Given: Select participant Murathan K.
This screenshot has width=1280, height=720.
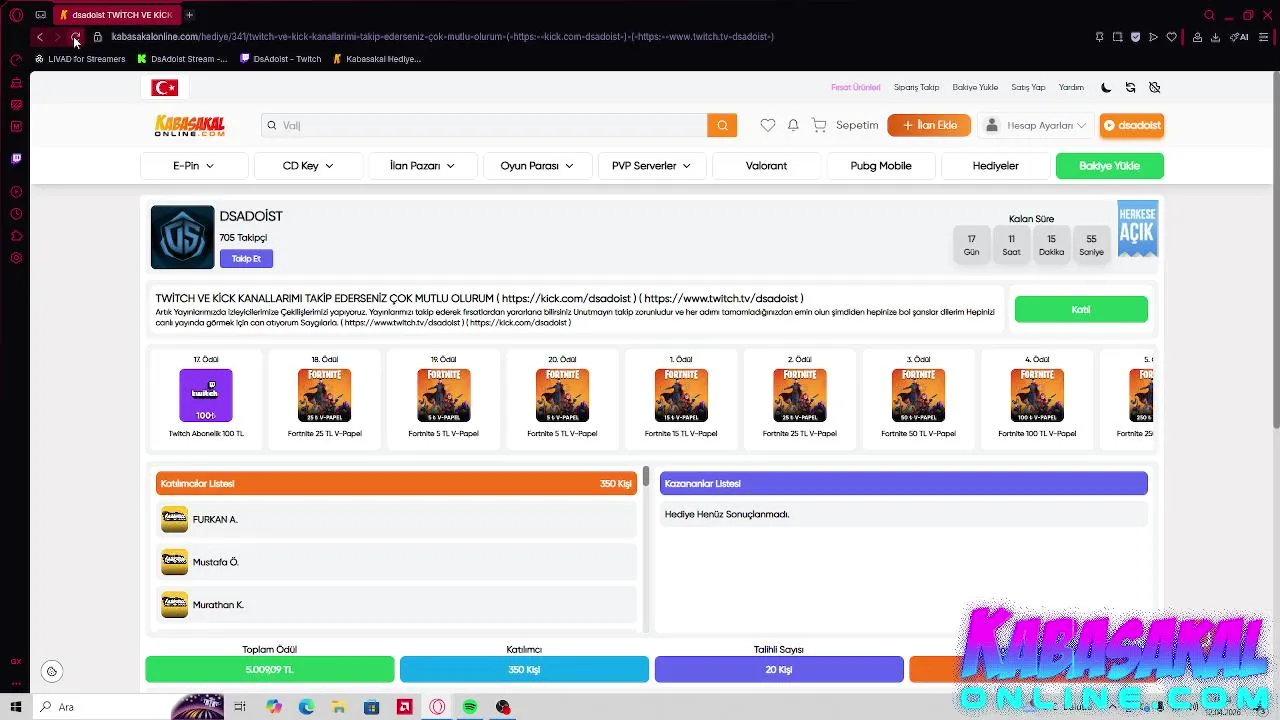Looking at the screenshot, I should (397, 605).
